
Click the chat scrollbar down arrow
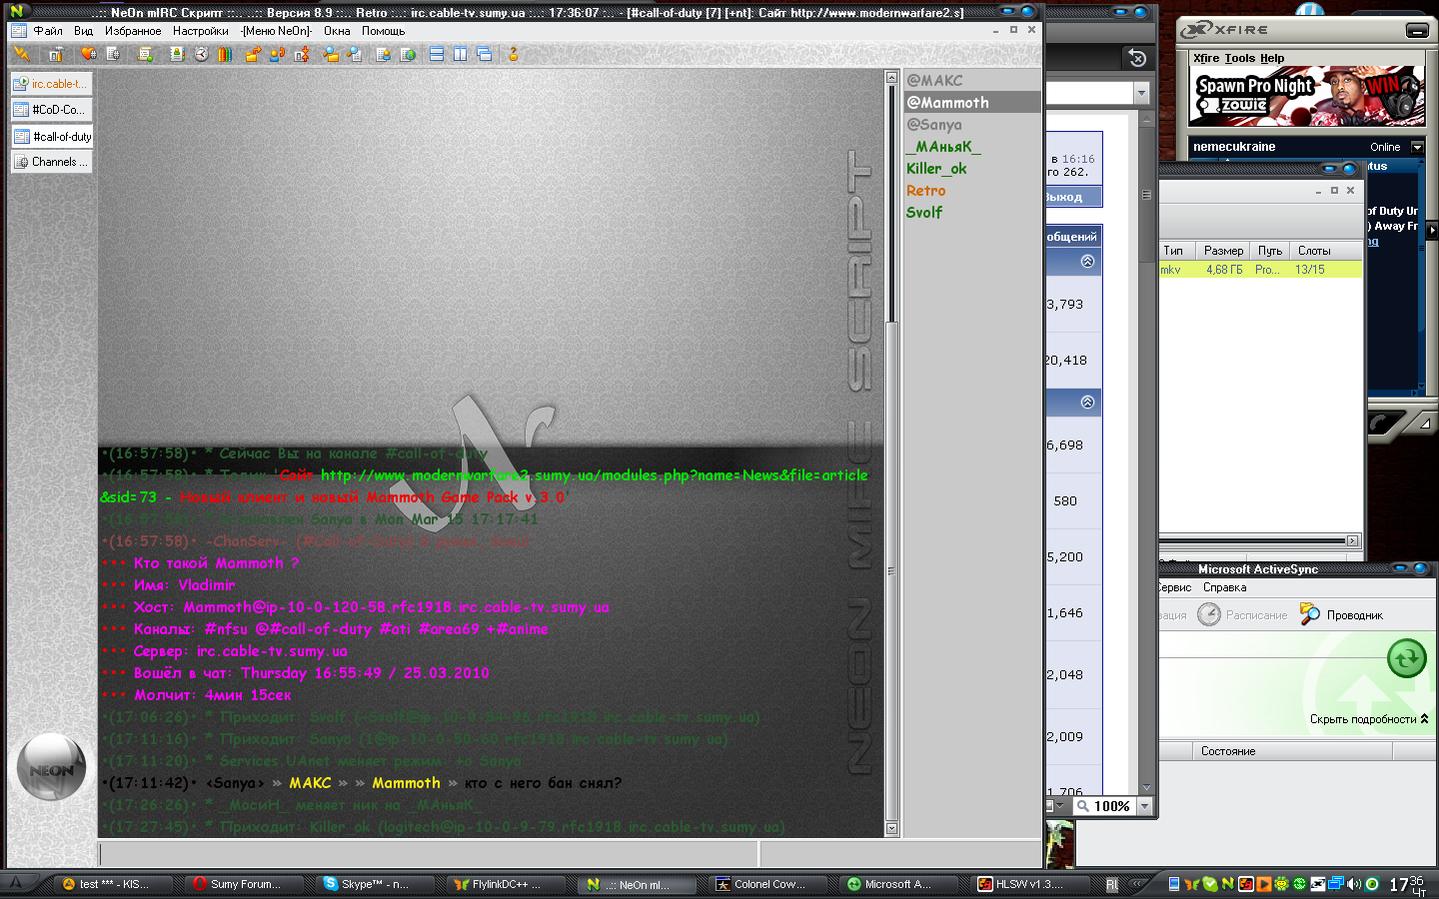click(891, 828)
